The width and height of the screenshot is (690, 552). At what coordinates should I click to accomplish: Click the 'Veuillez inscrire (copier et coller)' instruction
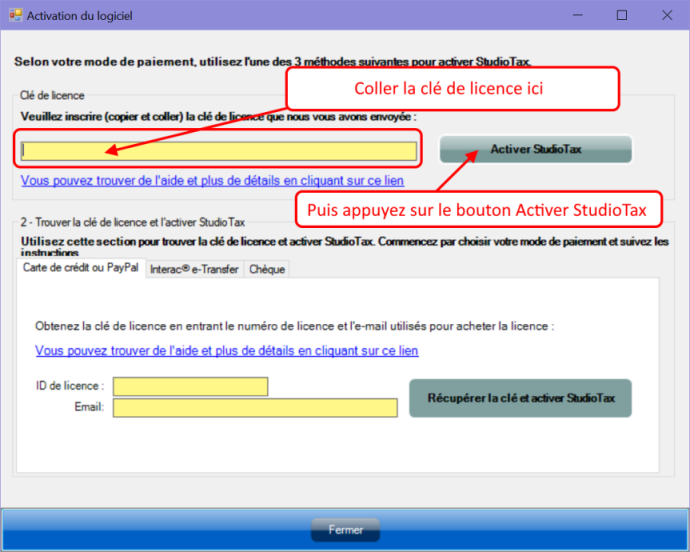click(219, 117)
